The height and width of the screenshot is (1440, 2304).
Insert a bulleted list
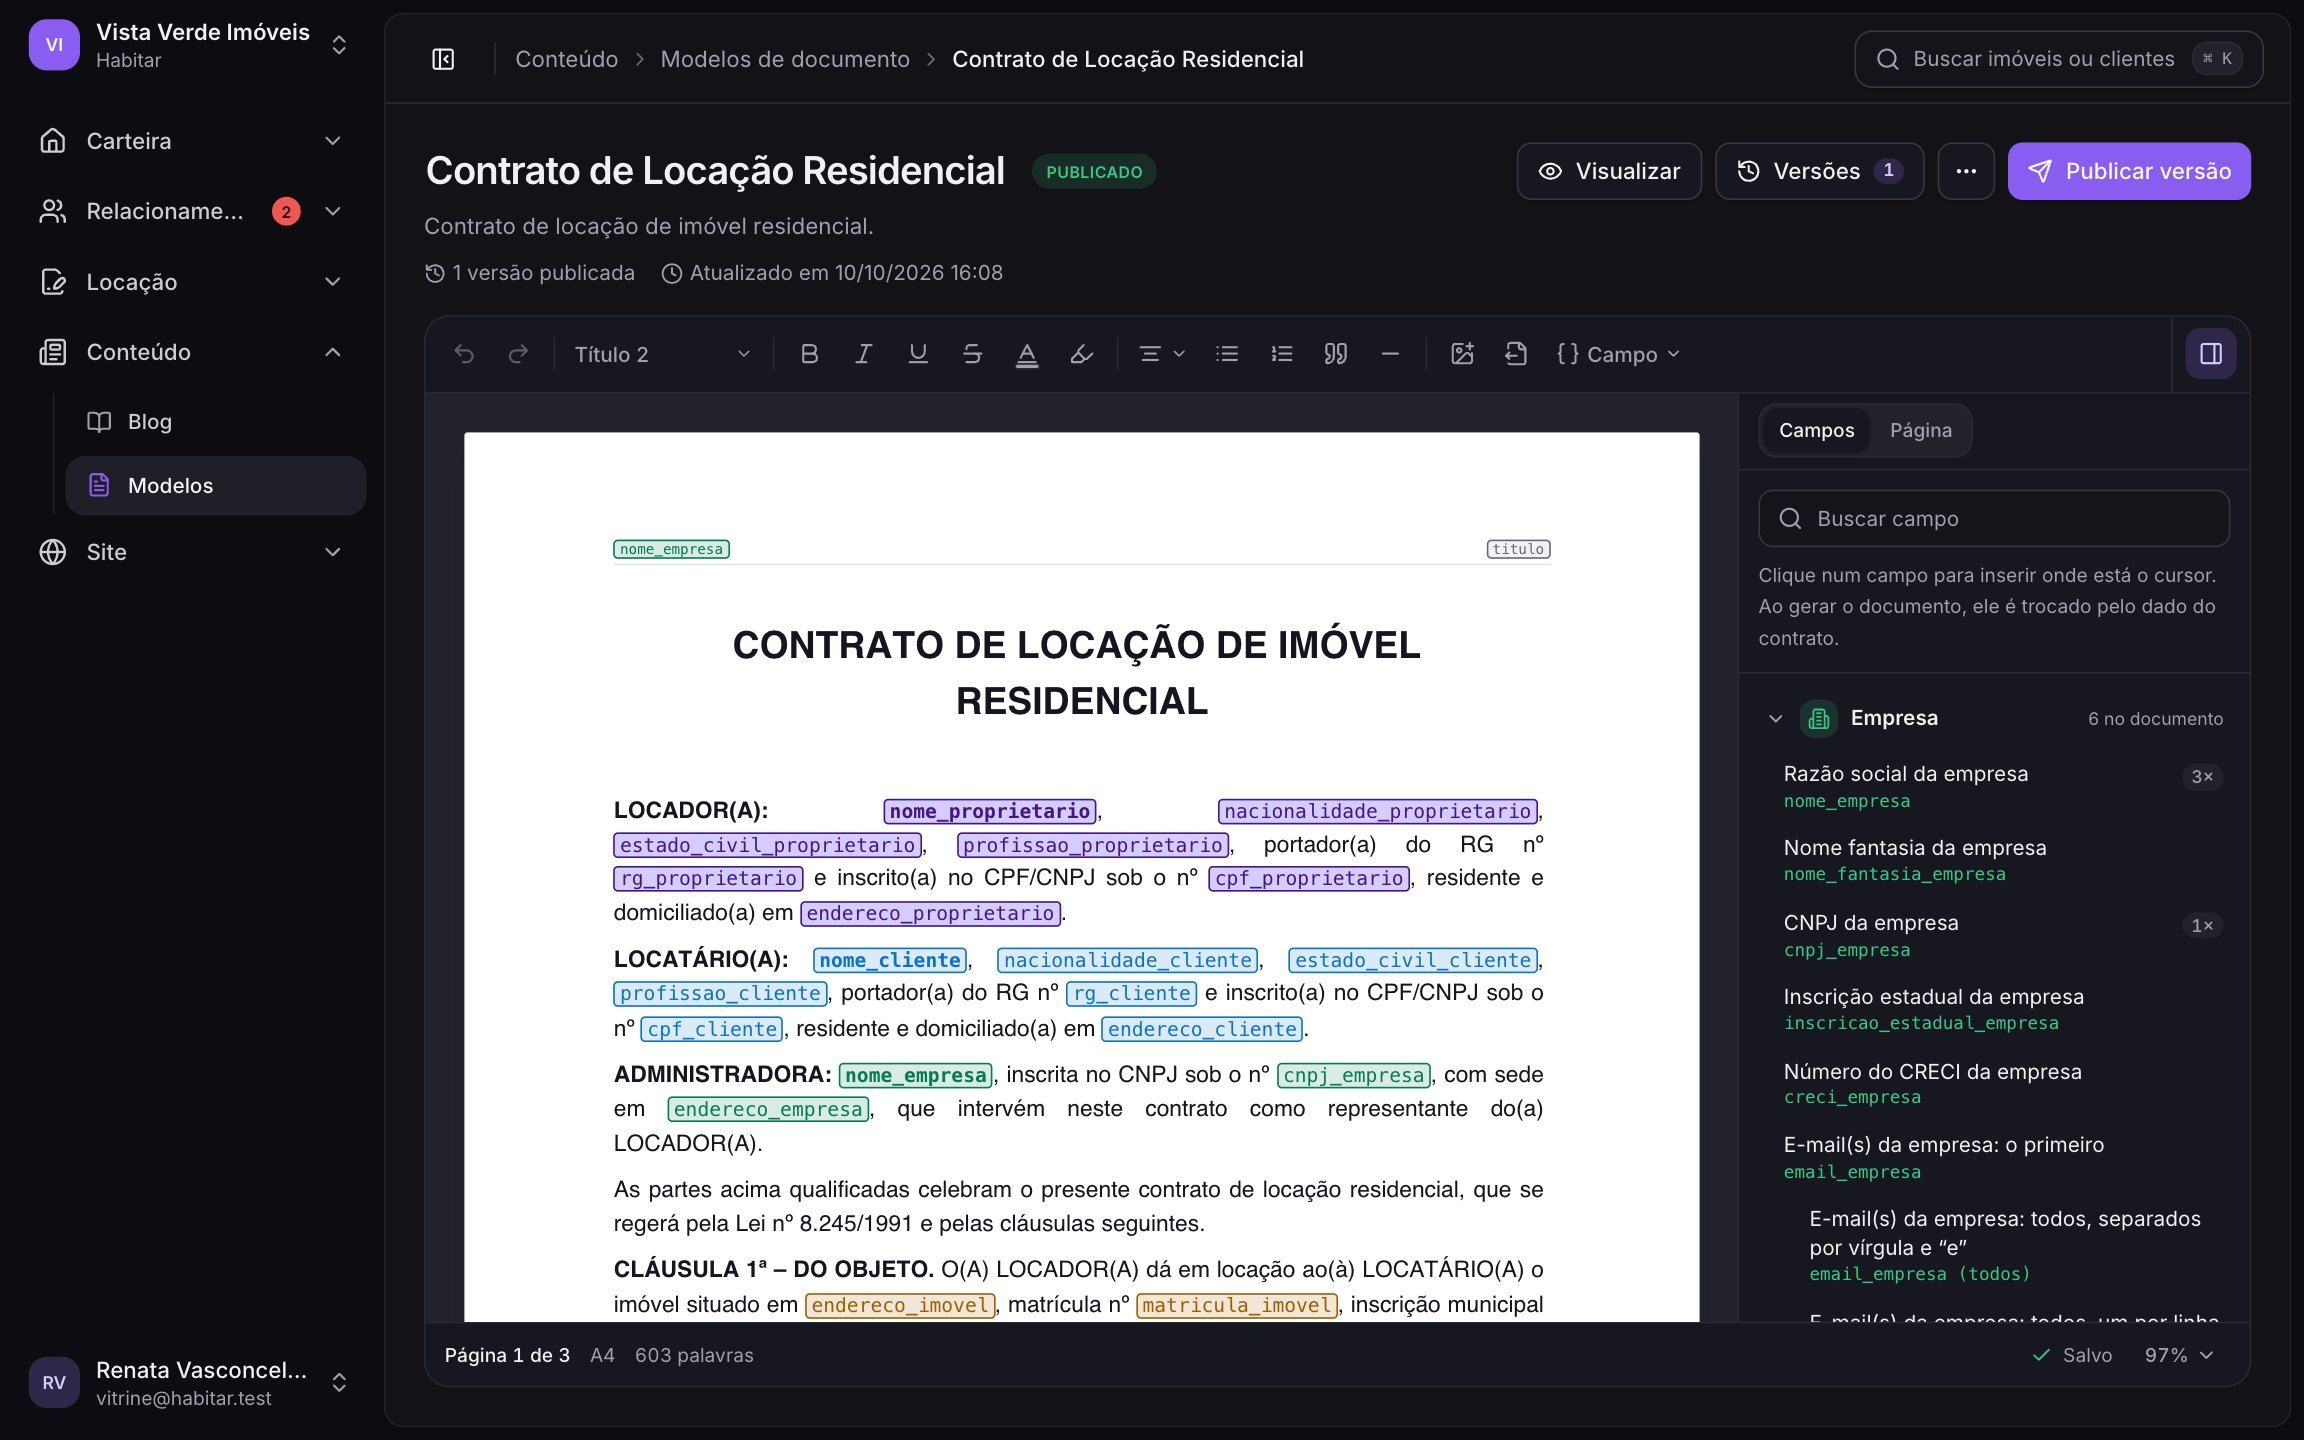(1227, 354)
